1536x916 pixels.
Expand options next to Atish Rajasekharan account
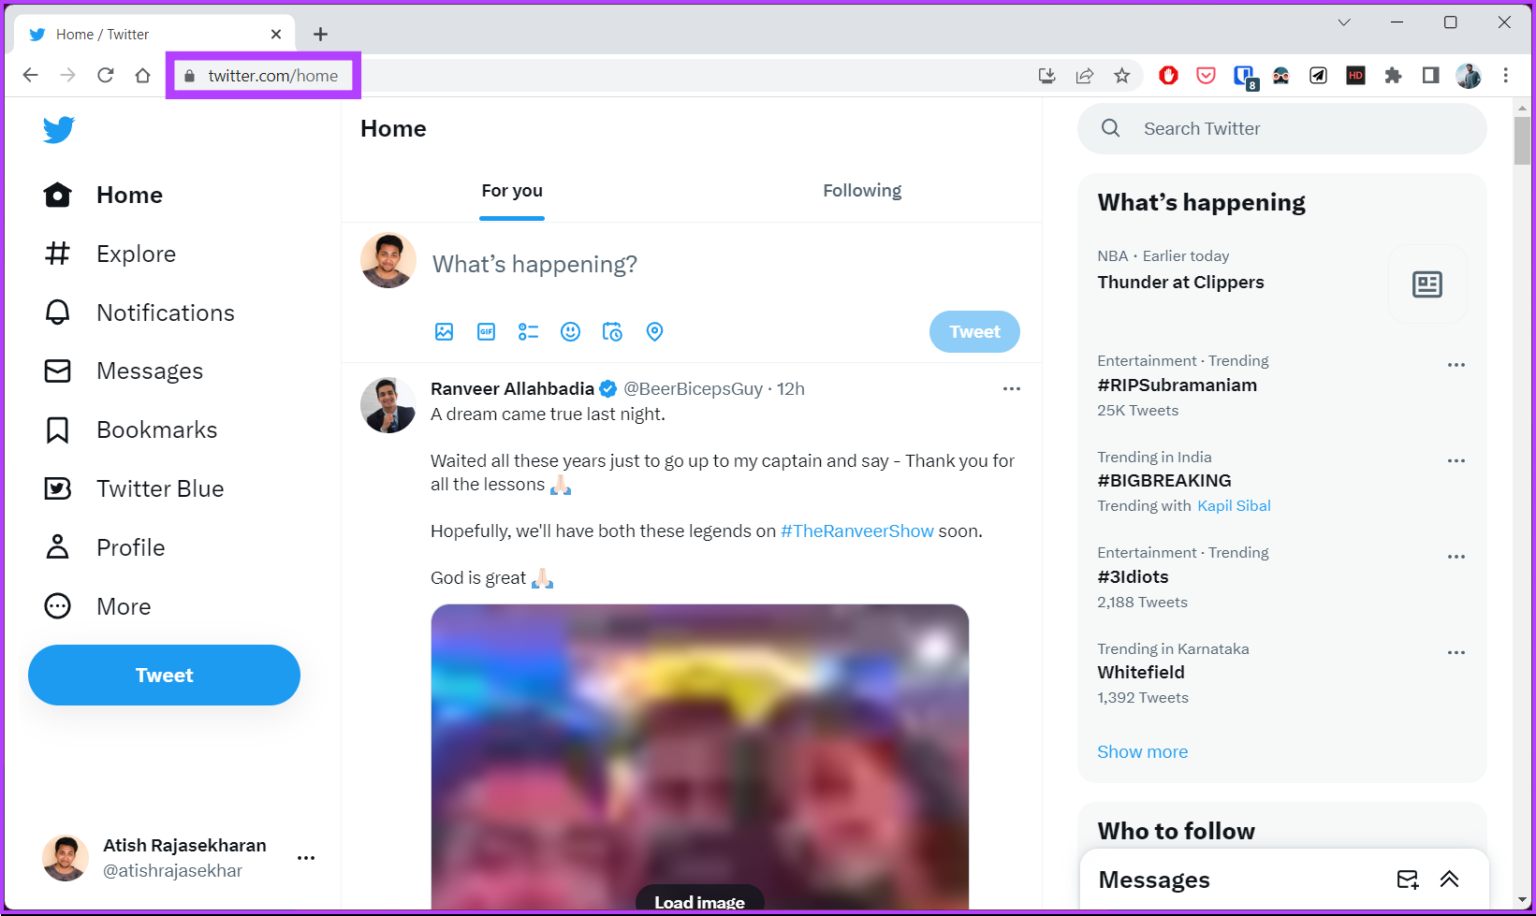click(x=306, y=857)
